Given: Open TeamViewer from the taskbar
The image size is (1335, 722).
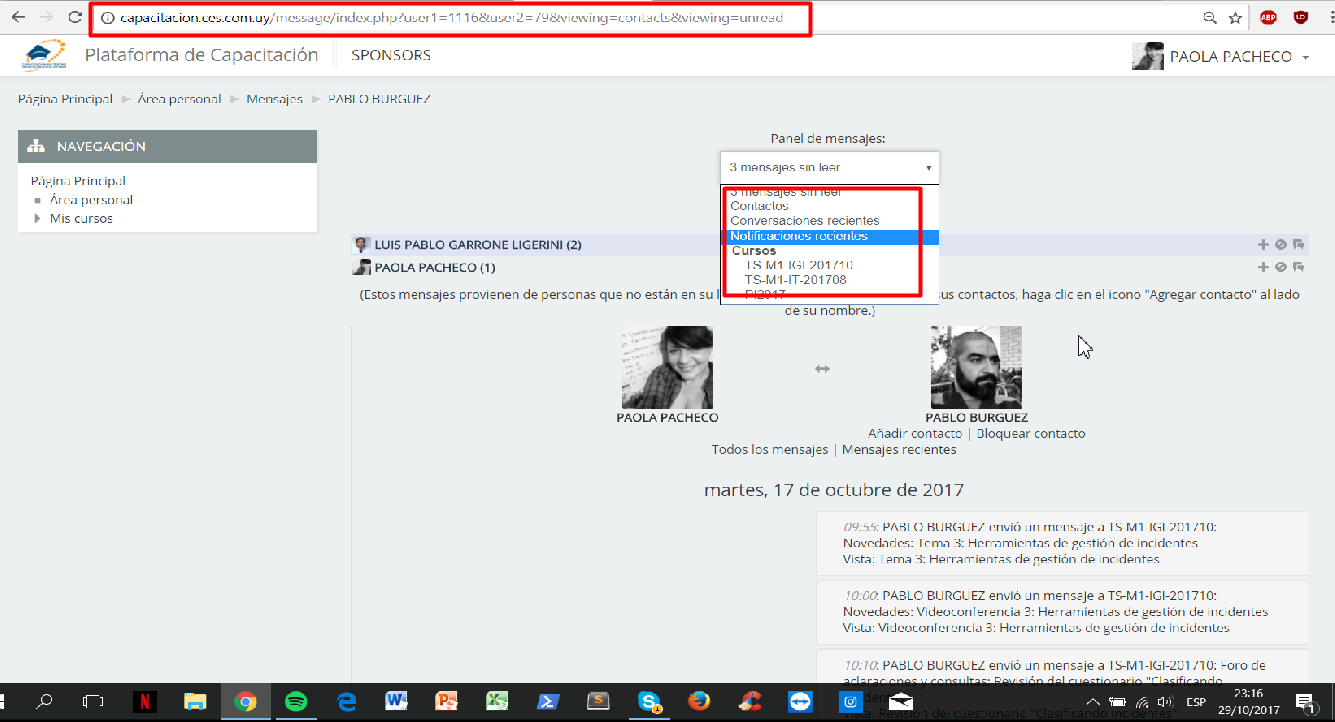Looking at the screenshot, I should (800, 701).
